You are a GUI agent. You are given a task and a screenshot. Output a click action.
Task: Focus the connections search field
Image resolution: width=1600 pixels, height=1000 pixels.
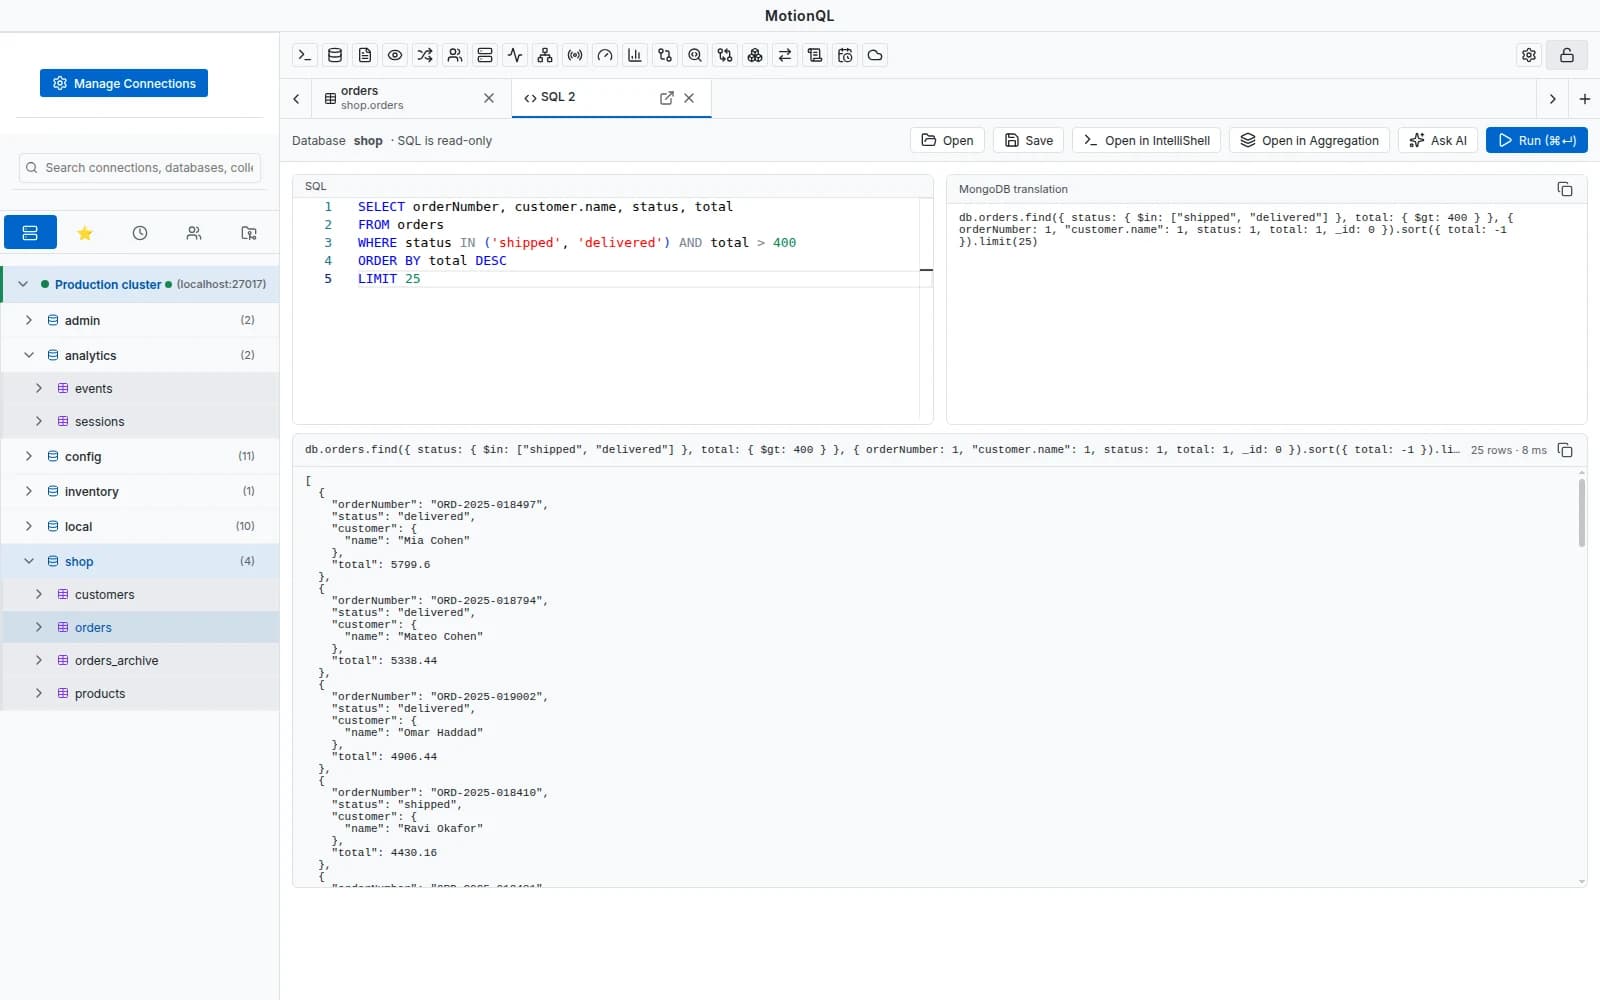(140, 168)
